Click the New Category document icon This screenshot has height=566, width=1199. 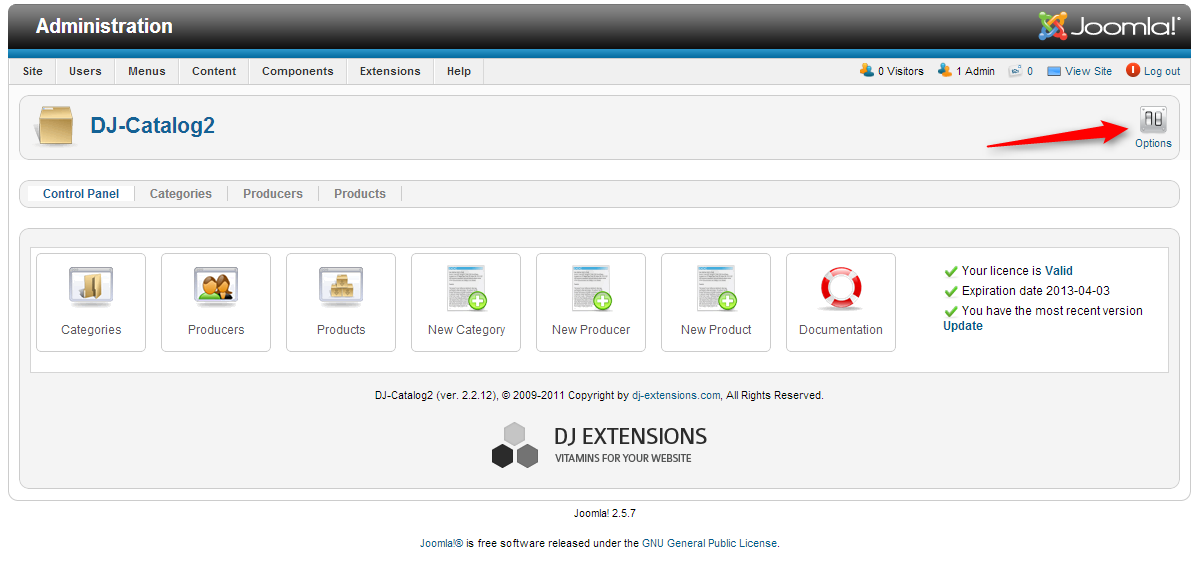coord(466,288)
